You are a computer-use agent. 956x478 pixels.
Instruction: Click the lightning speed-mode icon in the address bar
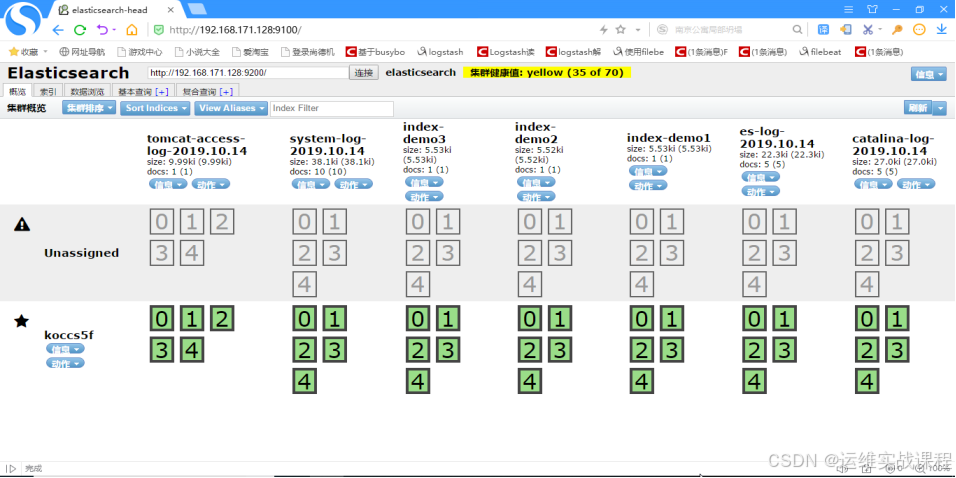pos(604,30)
